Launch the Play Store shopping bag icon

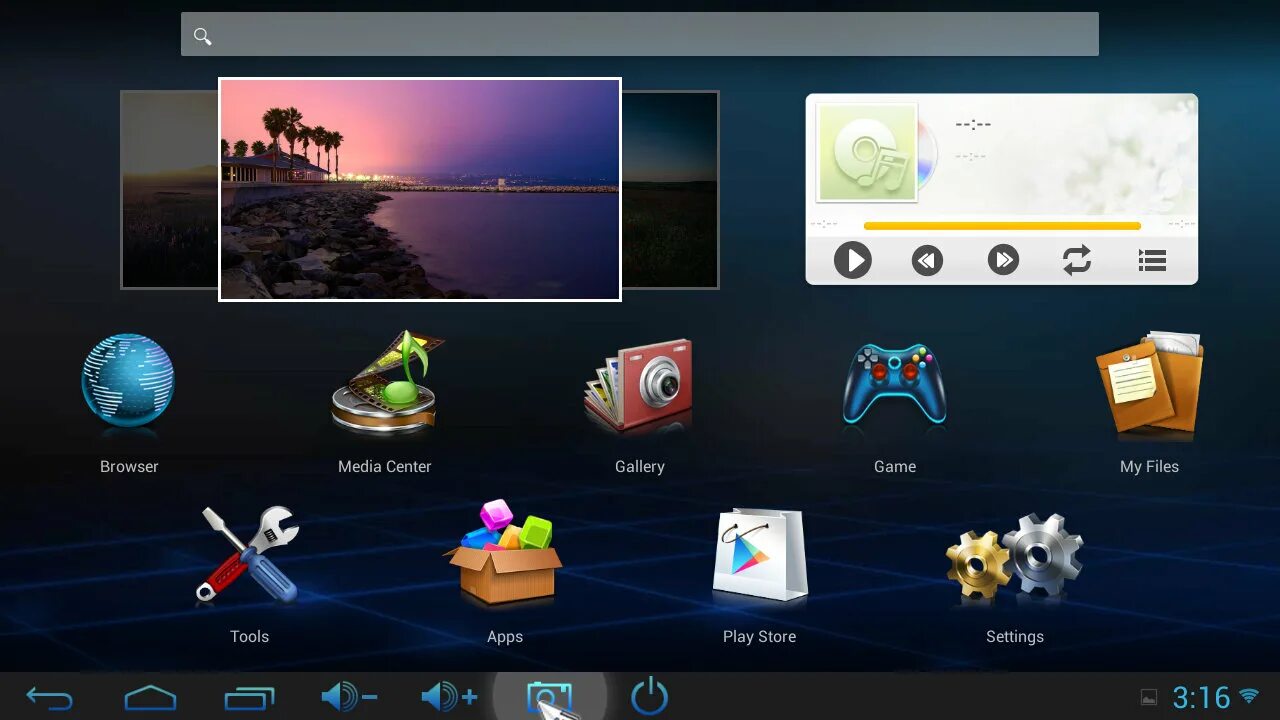(760, 555)
